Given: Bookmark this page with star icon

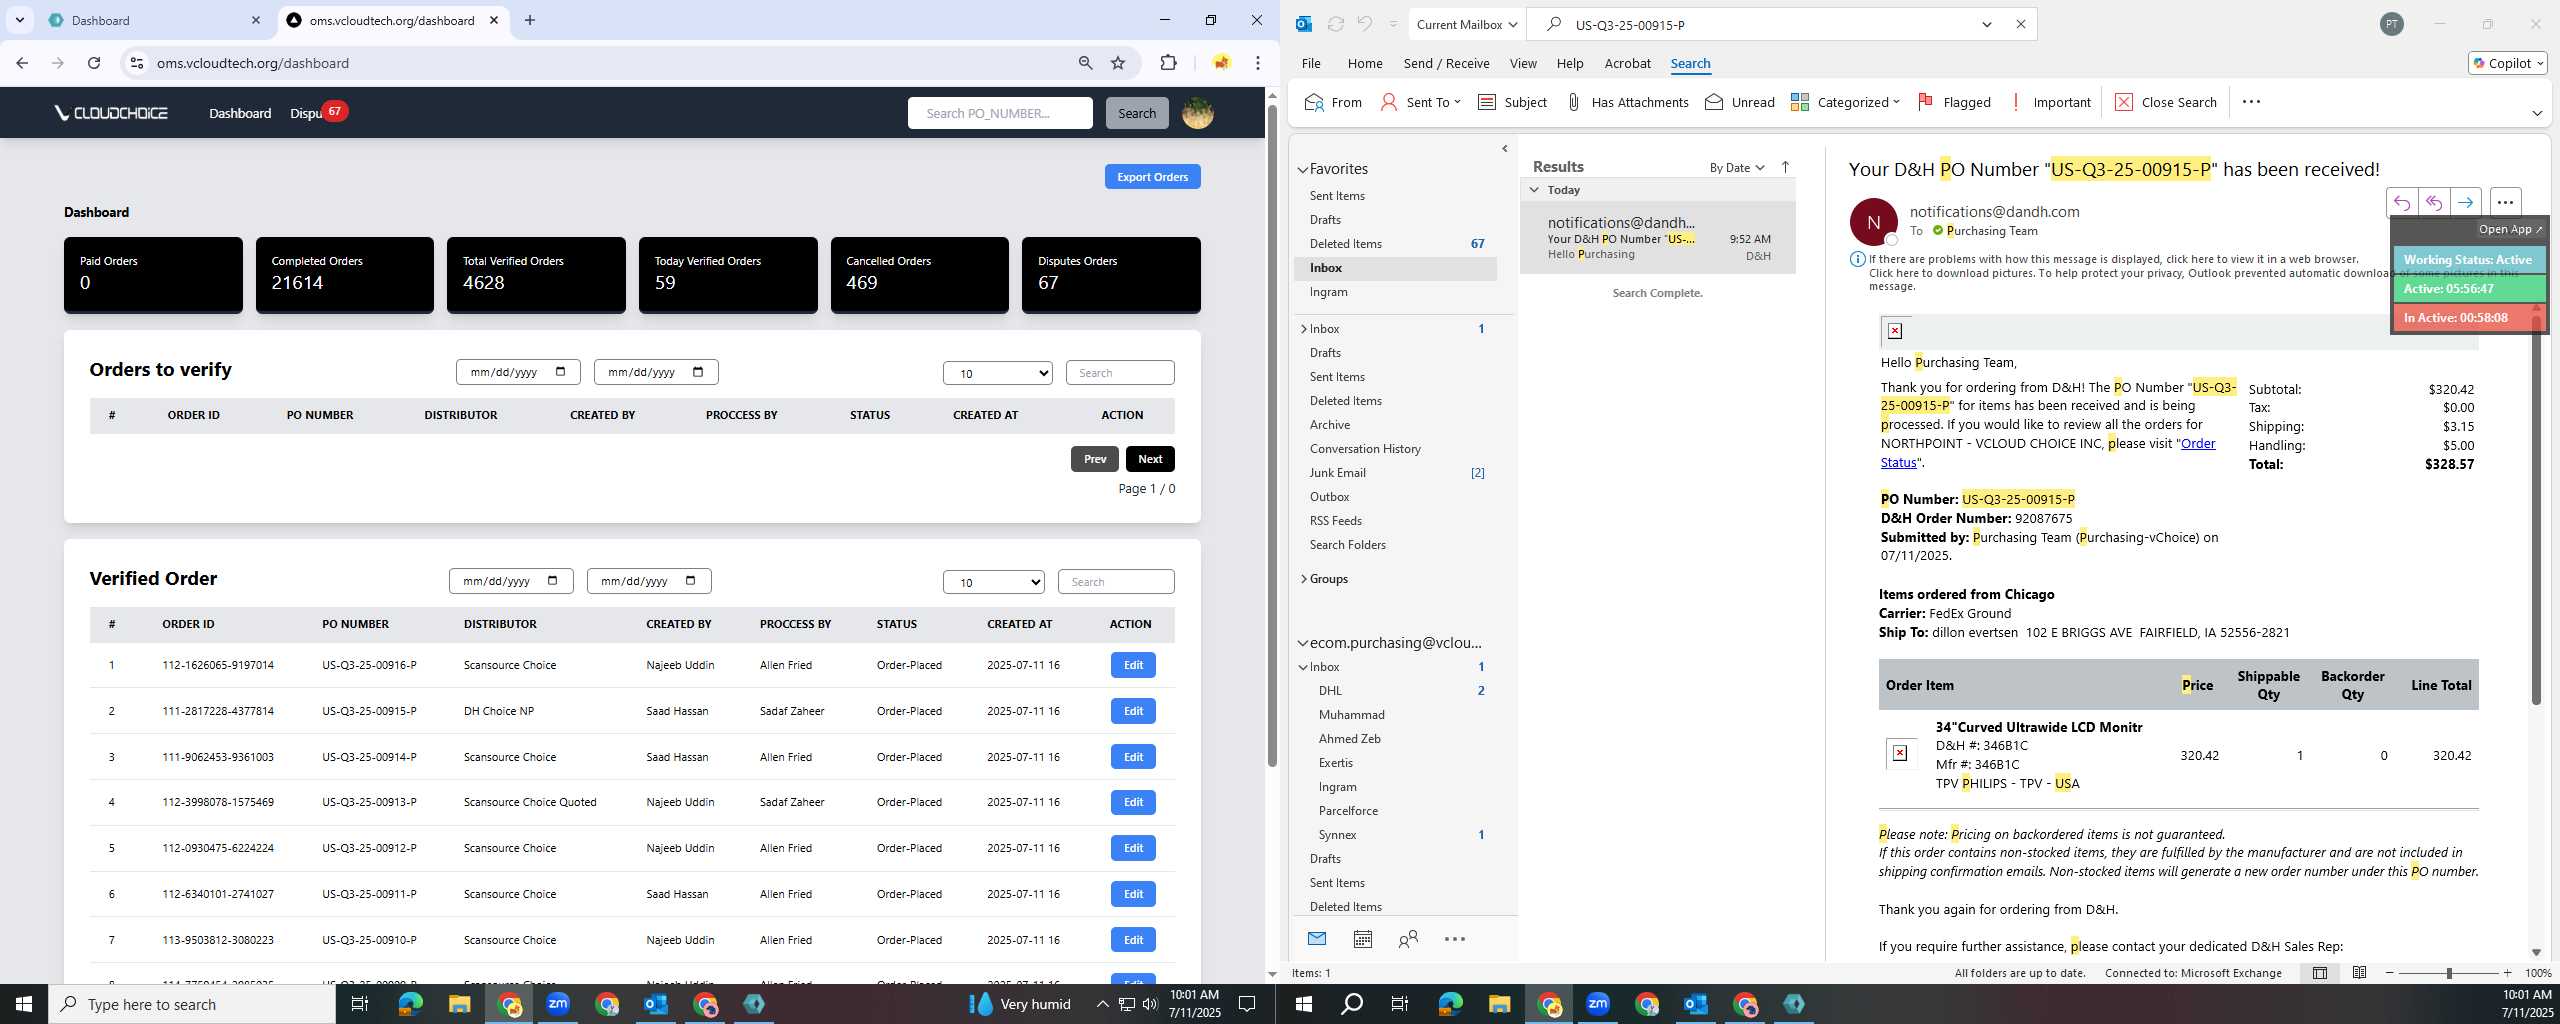Looking at the screenshot, I should 1118,63.
